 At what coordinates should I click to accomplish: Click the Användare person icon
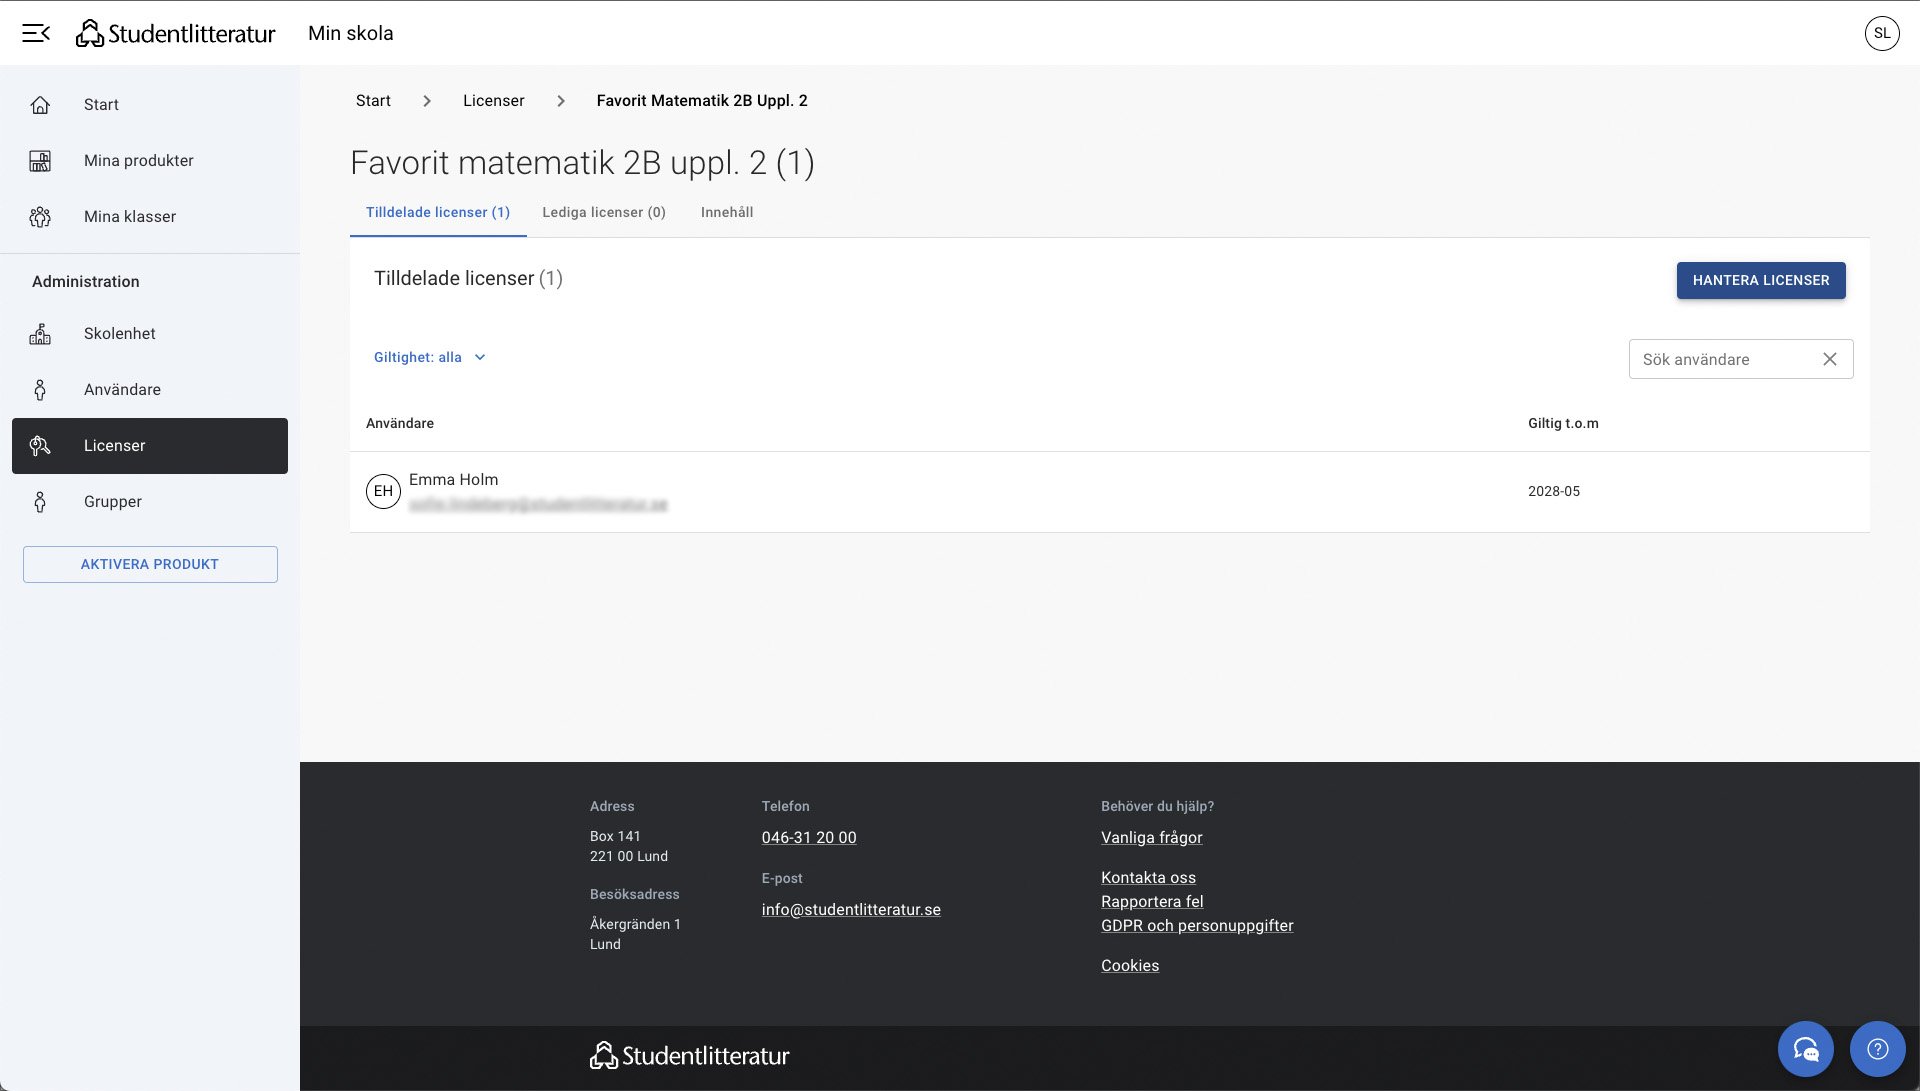tap(40, 390)
